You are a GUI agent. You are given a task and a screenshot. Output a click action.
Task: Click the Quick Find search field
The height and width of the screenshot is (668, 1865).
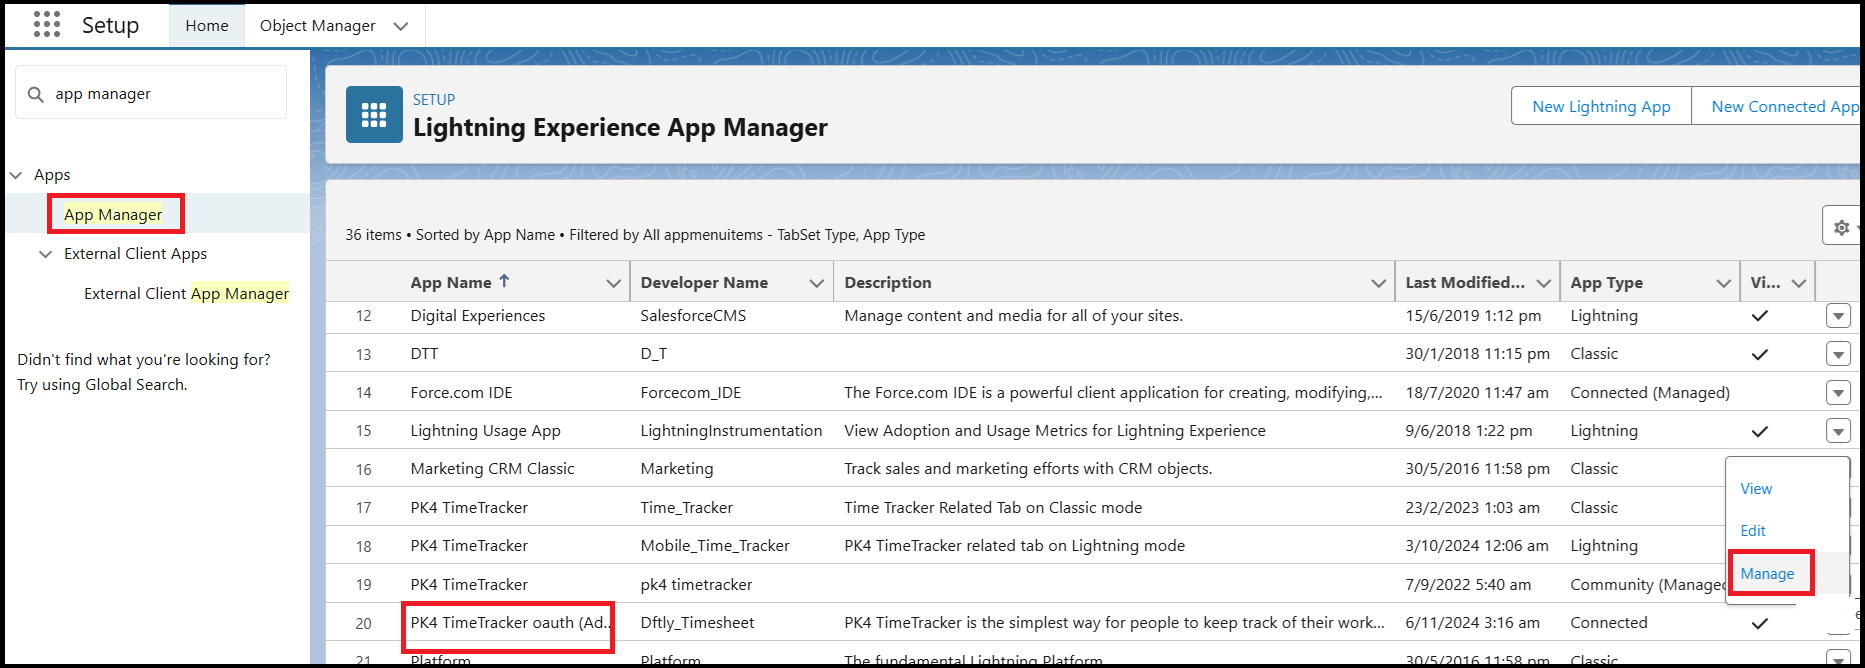coord(151,93)
